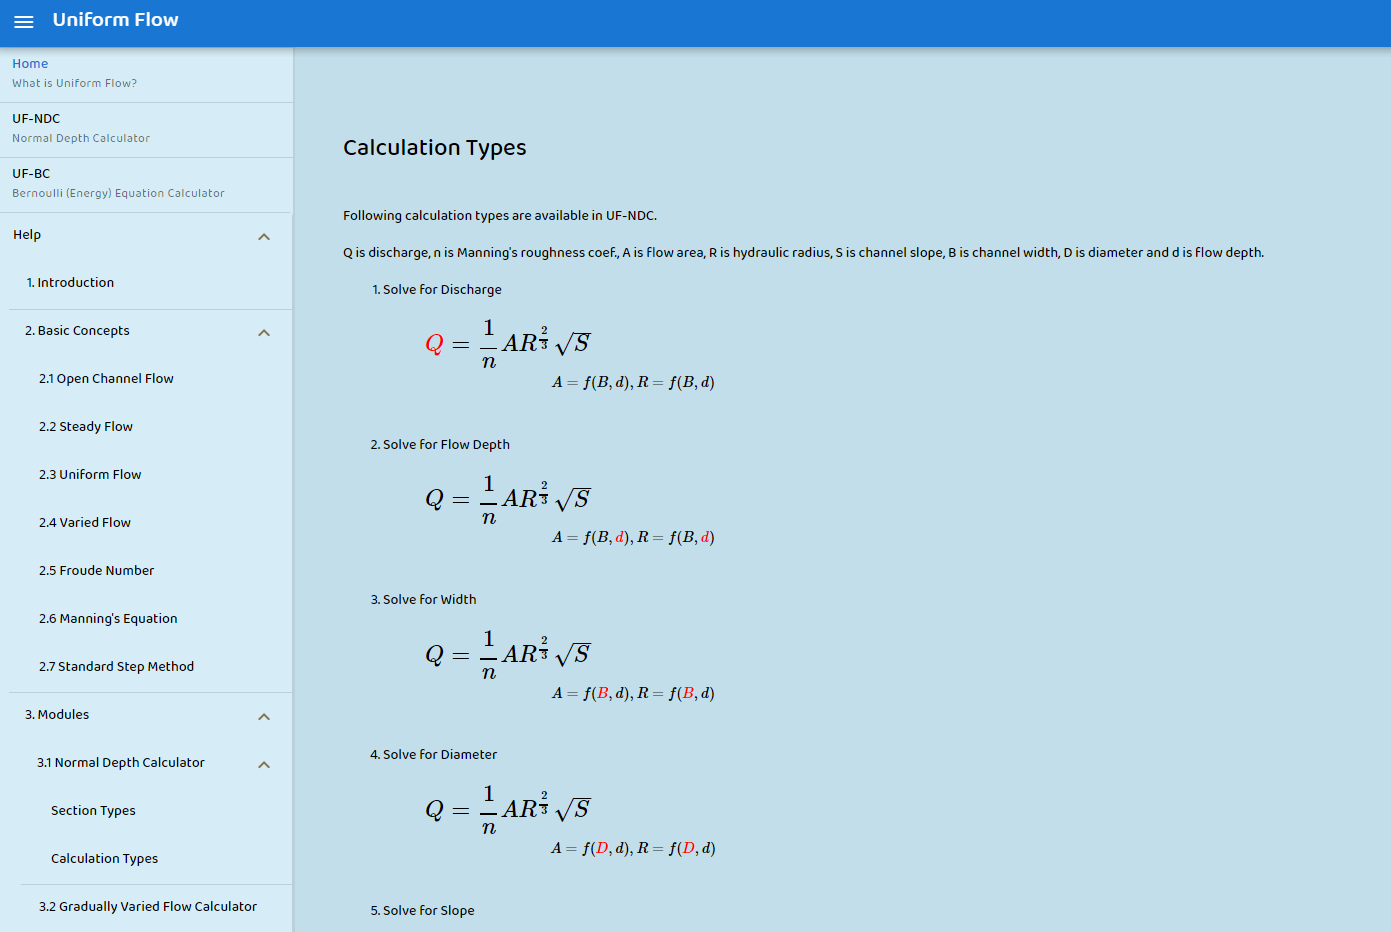1391x932 pixels.
Task: Select the Help menu item
Action: [x=27, y=235]
